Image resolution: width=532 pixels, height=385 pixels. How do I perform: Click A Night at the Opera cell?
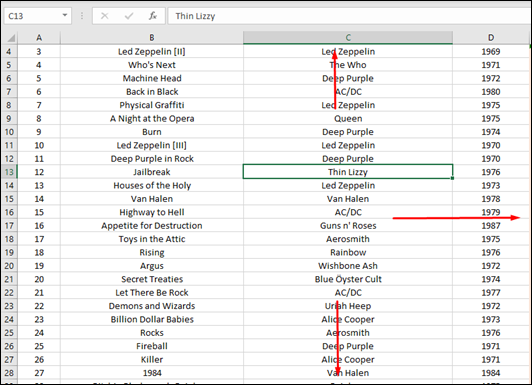coord(152,118)
